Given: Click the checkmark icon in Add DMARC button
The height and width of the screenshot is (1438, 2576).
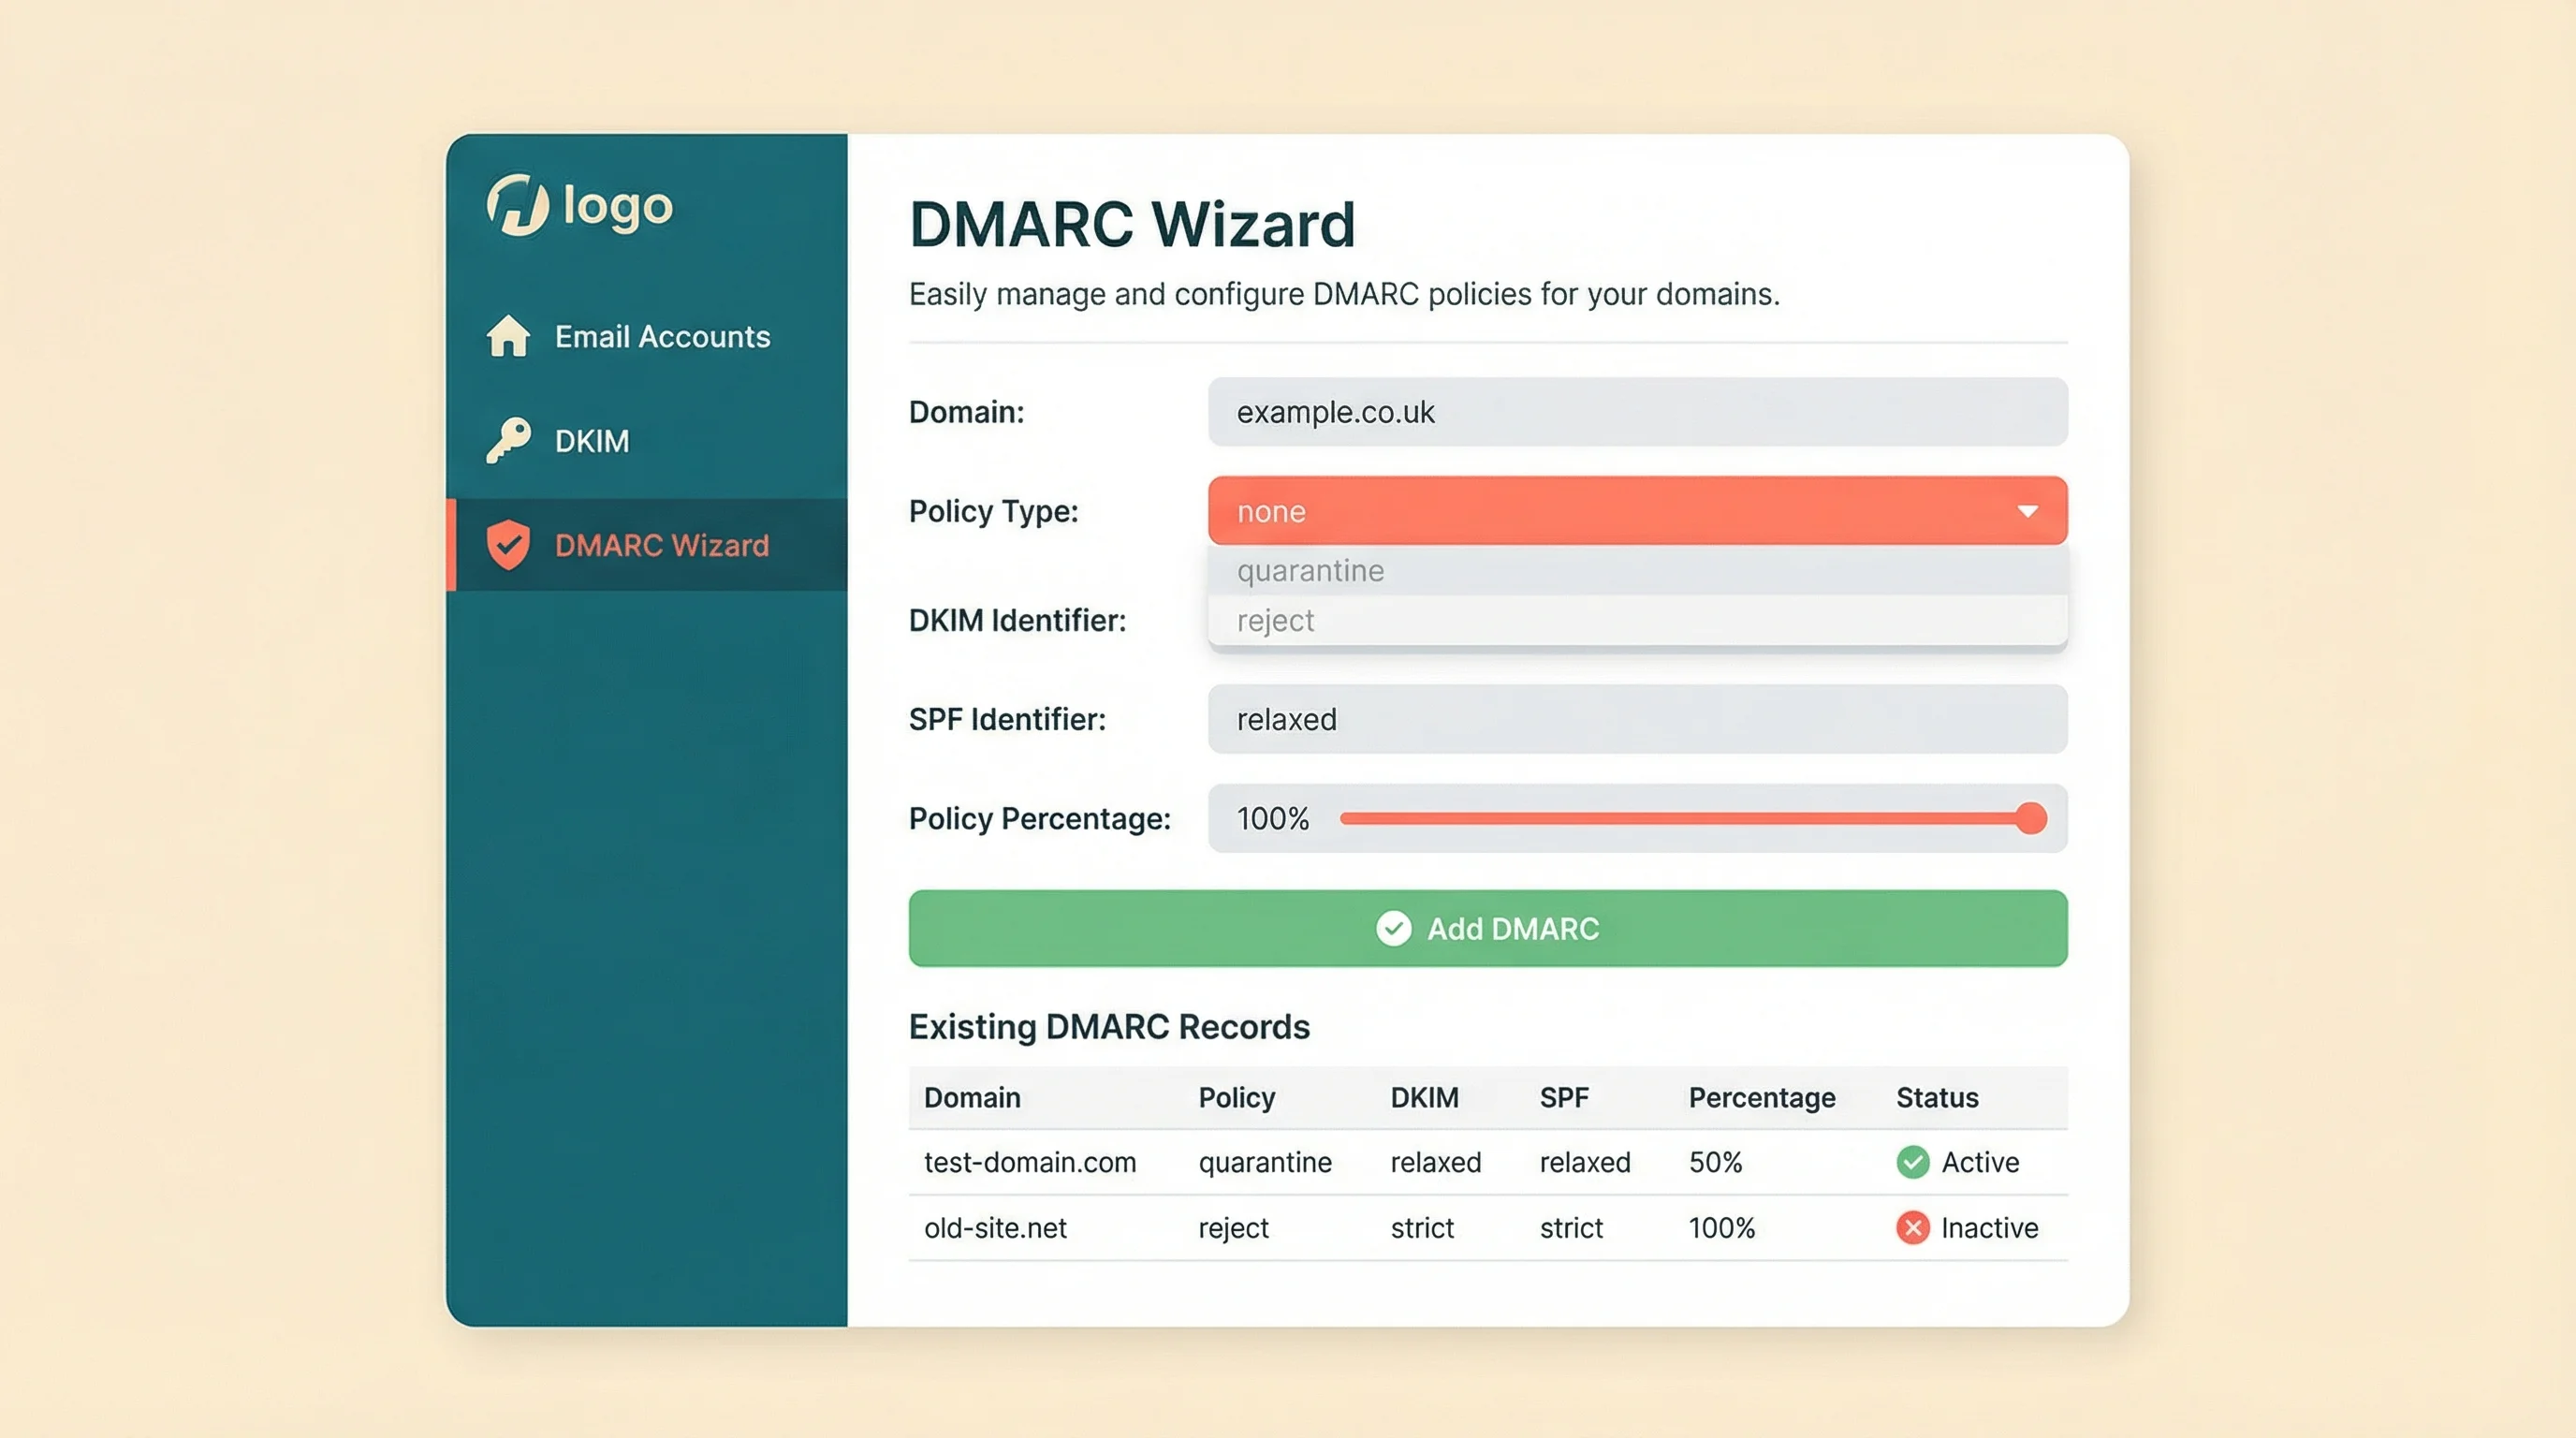Looking at the screenshot, I should 1393,928.
